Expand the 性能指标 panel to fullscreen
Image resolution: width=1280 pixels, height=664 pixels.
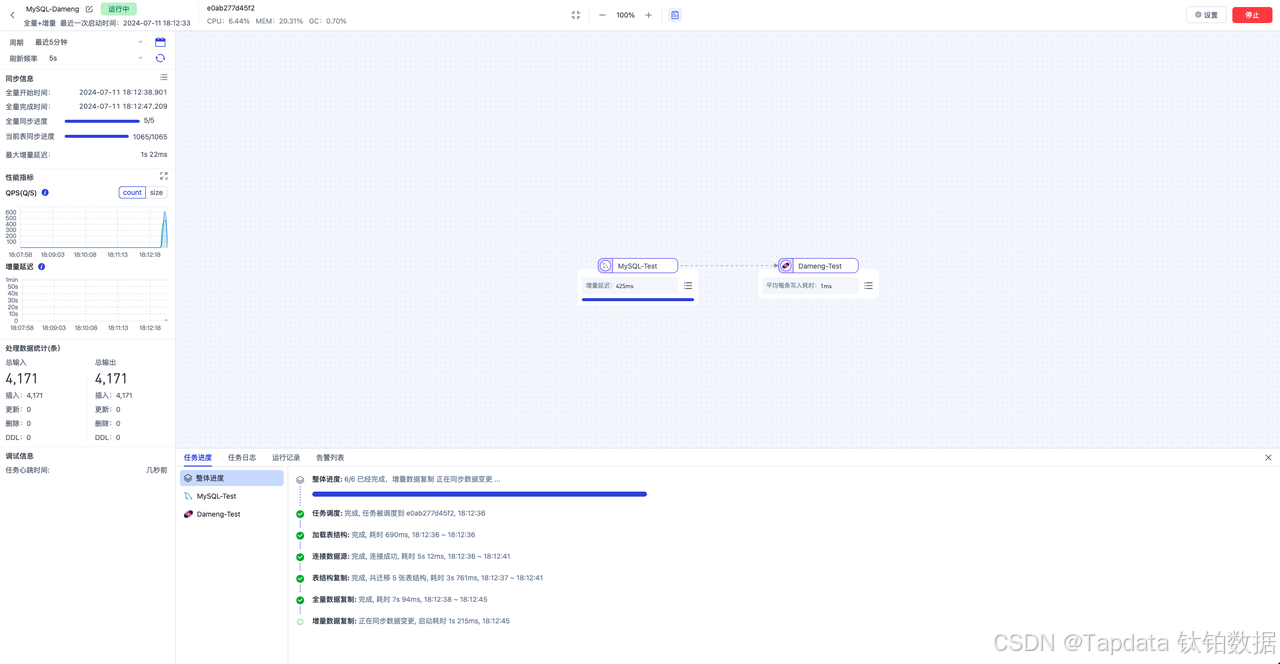(164, 176)
